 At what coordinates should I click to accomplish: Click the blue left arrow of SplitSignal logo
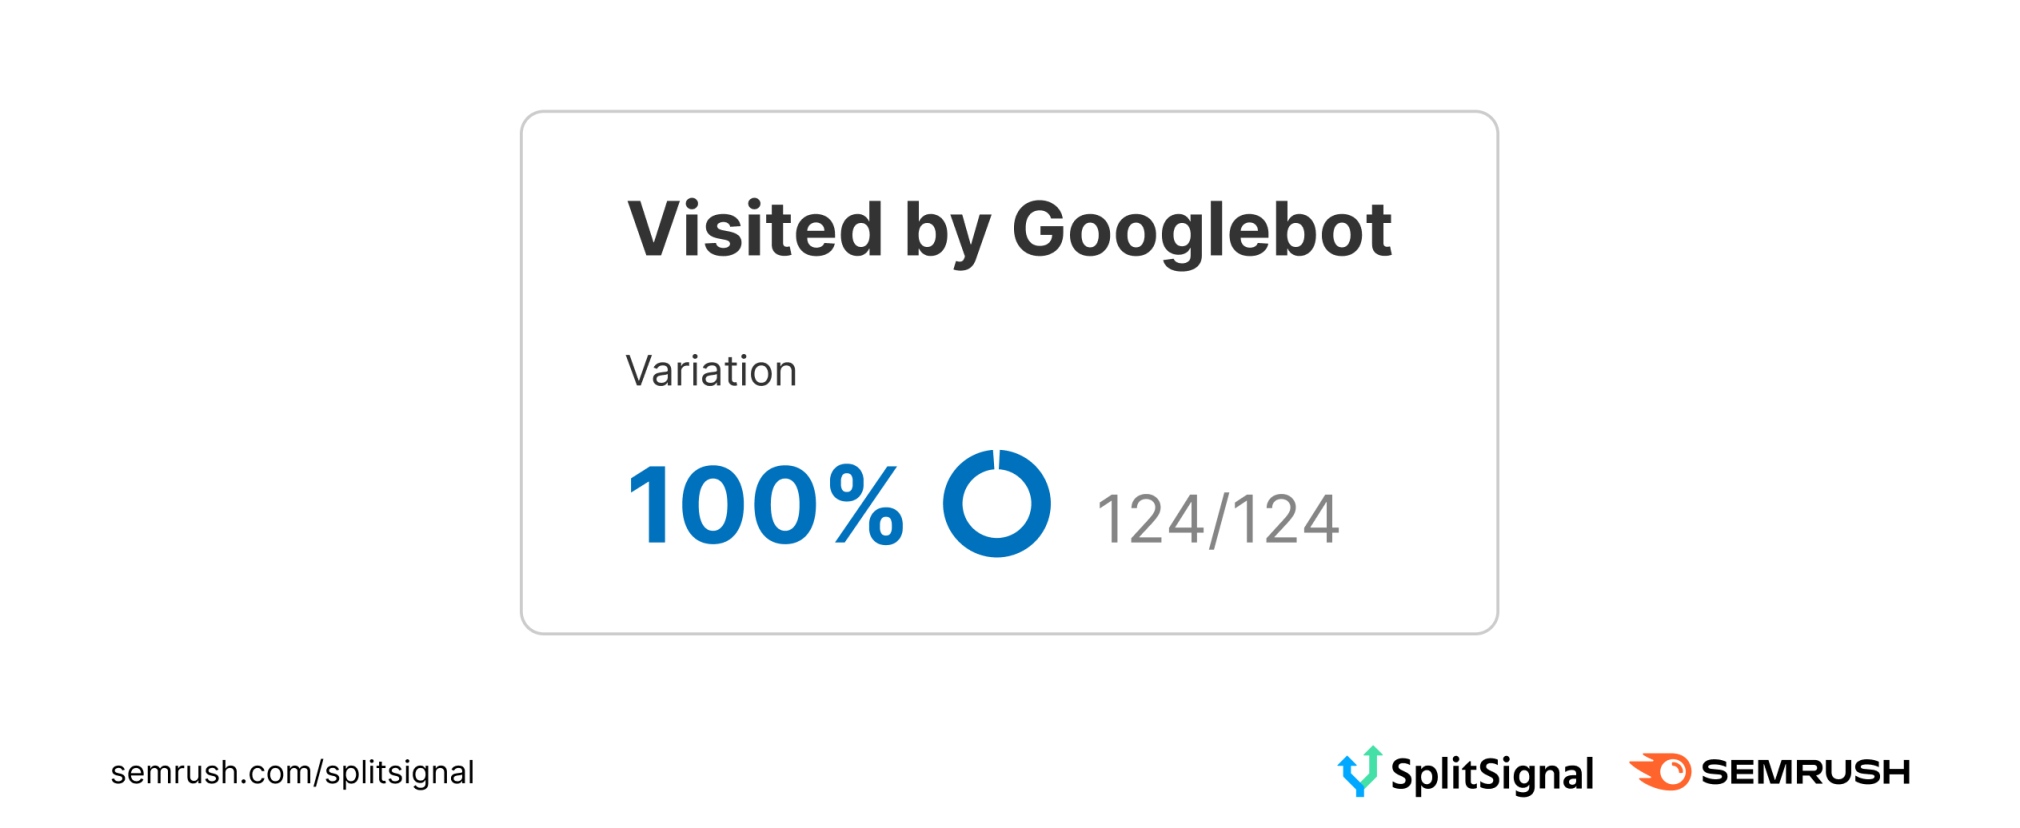1346,770
